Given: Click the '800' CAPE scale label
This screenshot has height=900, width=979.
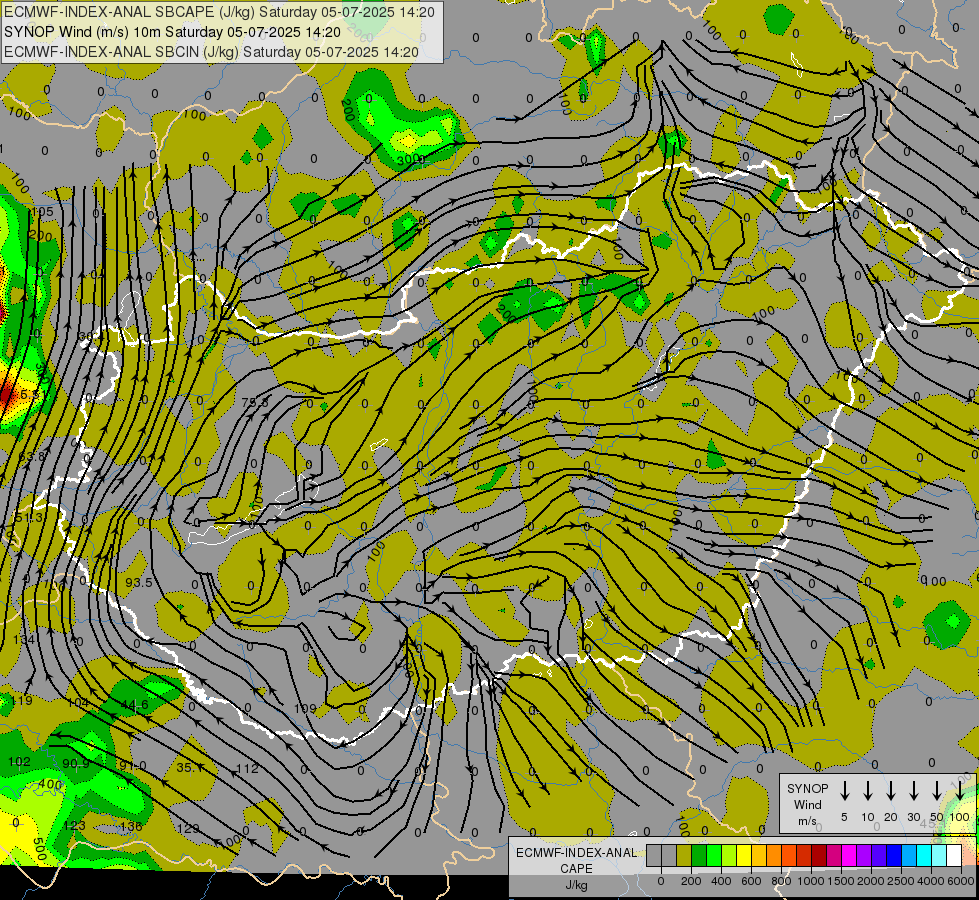Looking at the screenshot, I should pyautogui.click(x=781, y=881).
